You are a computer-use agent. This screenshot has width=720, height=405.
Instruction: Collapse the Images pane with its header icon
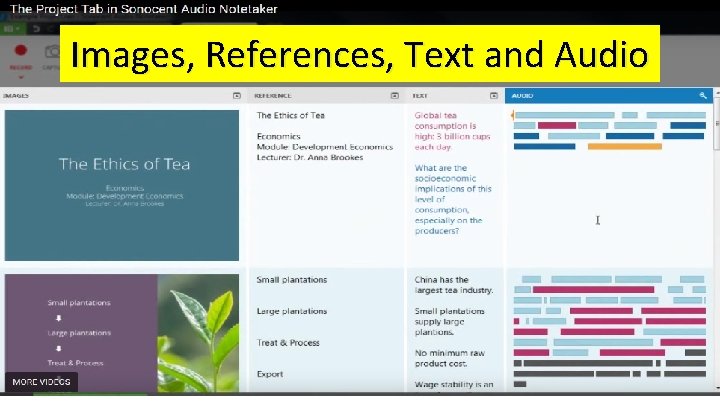(237, 96)
